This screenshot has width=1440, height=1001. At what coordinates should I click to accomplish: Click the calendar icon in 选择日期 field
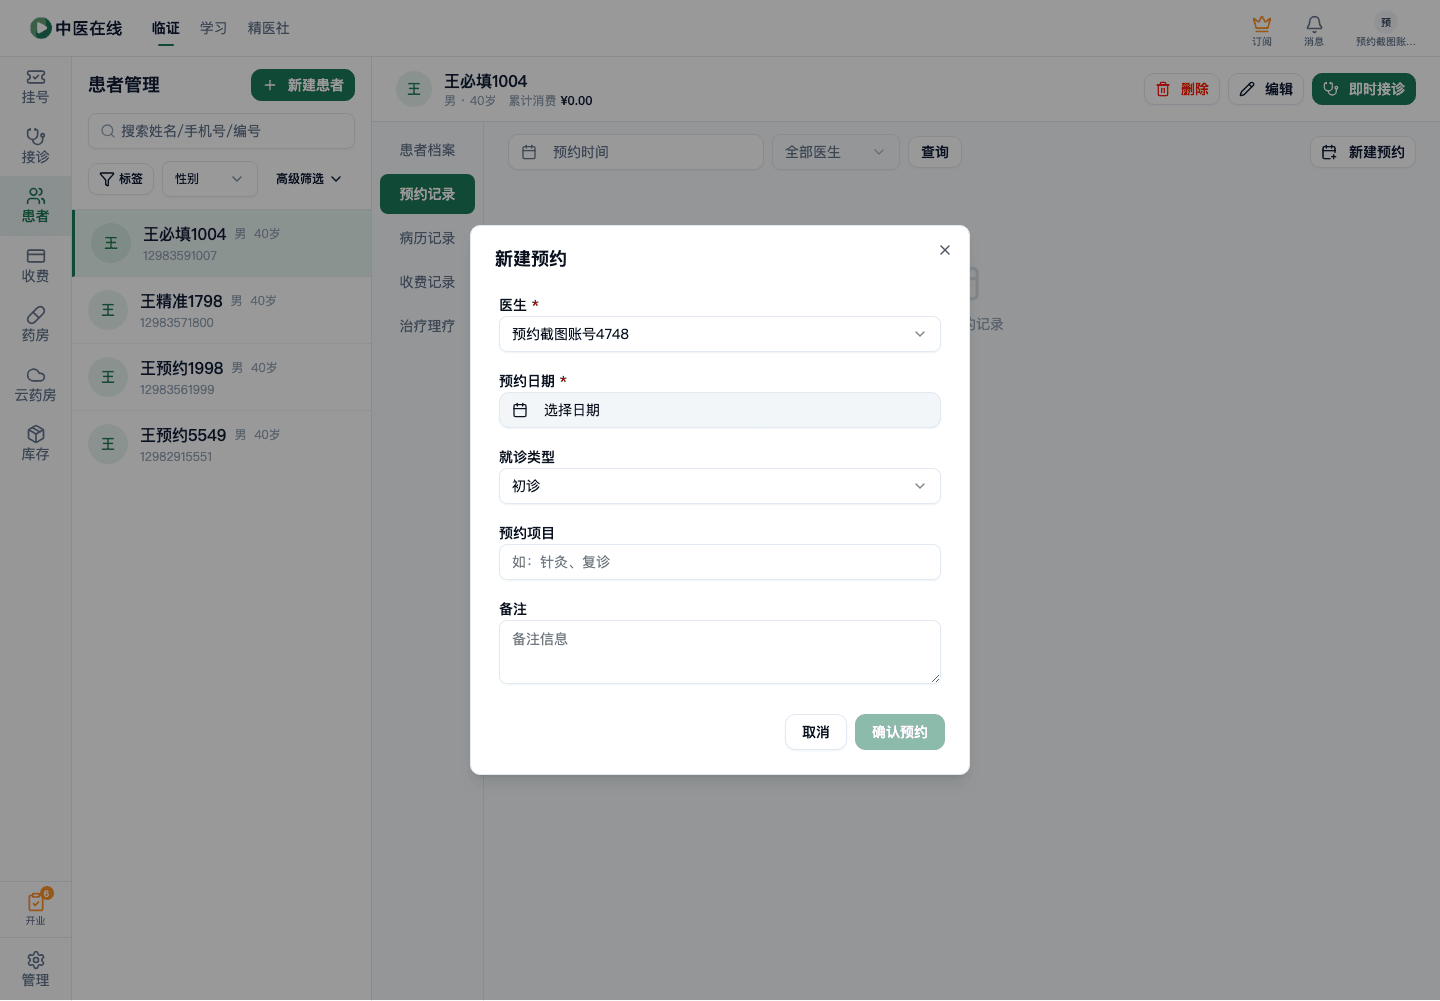tap(520, 410)
